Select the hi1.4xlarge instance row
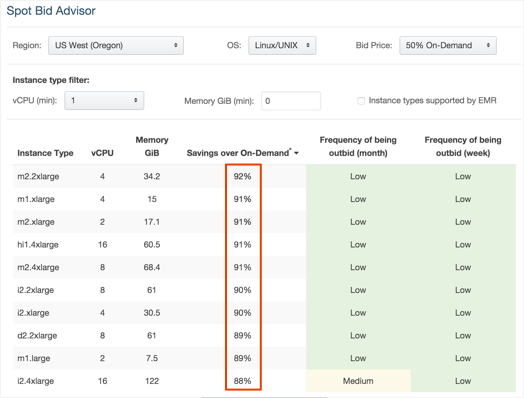This screenshot has width=524, height=398. [264, 245]
